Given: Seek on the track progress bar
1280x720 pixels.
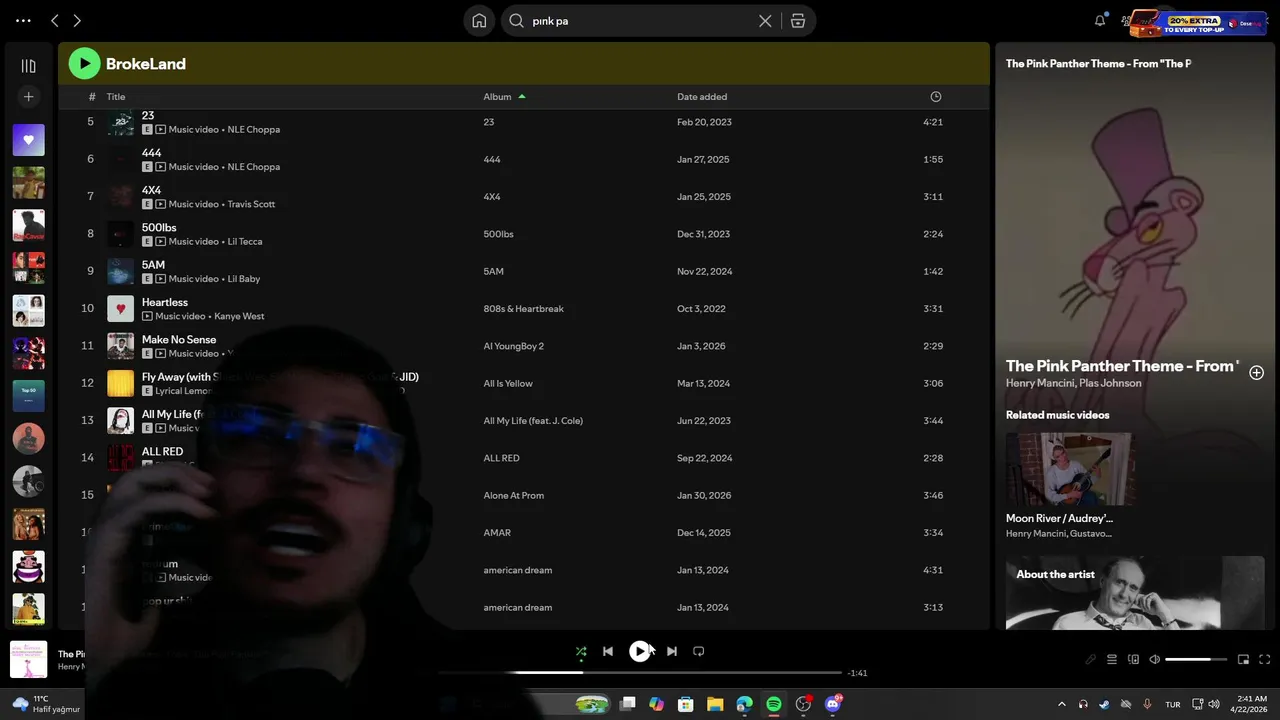Looking at the screenshot, I should click(640, 673).
